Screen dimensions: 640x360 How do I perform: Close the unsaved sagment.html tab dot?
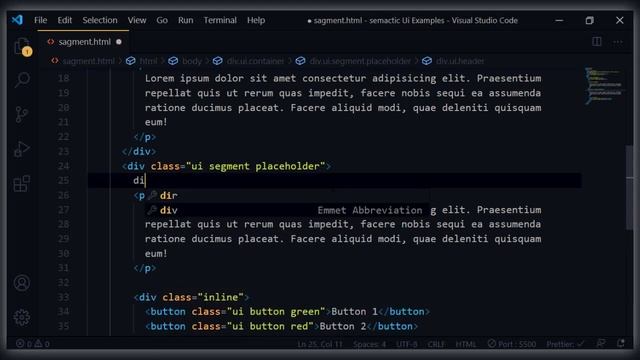click(x=119, y=42)
